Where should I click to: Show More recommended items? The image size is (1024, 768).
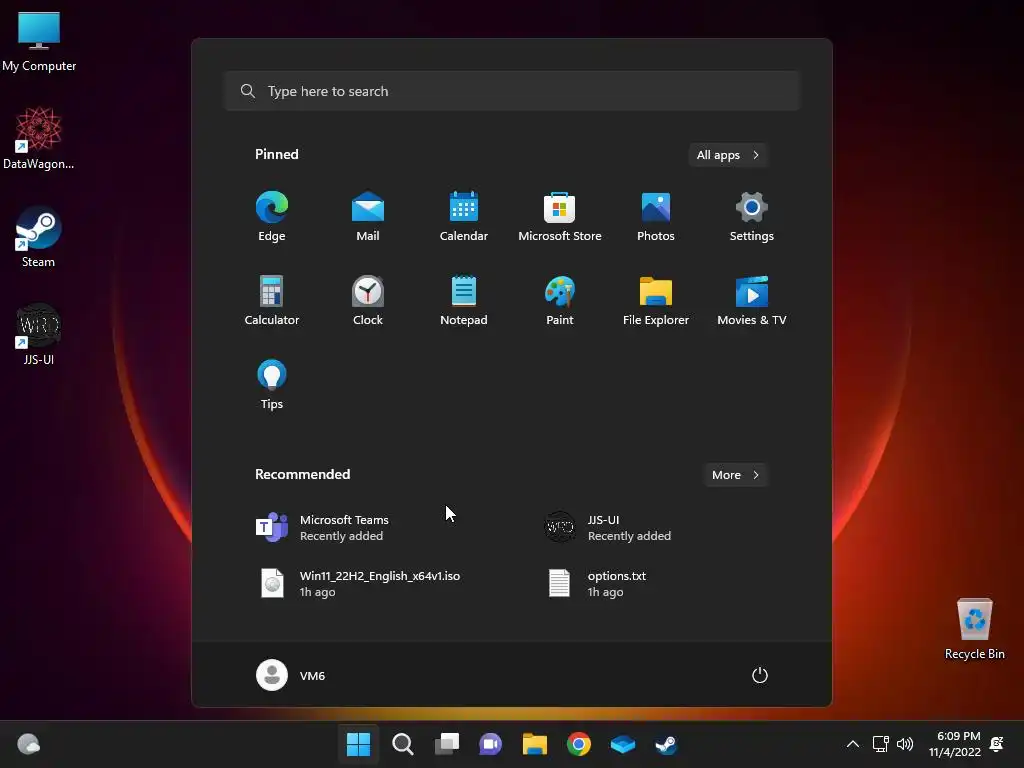[735, 475]
